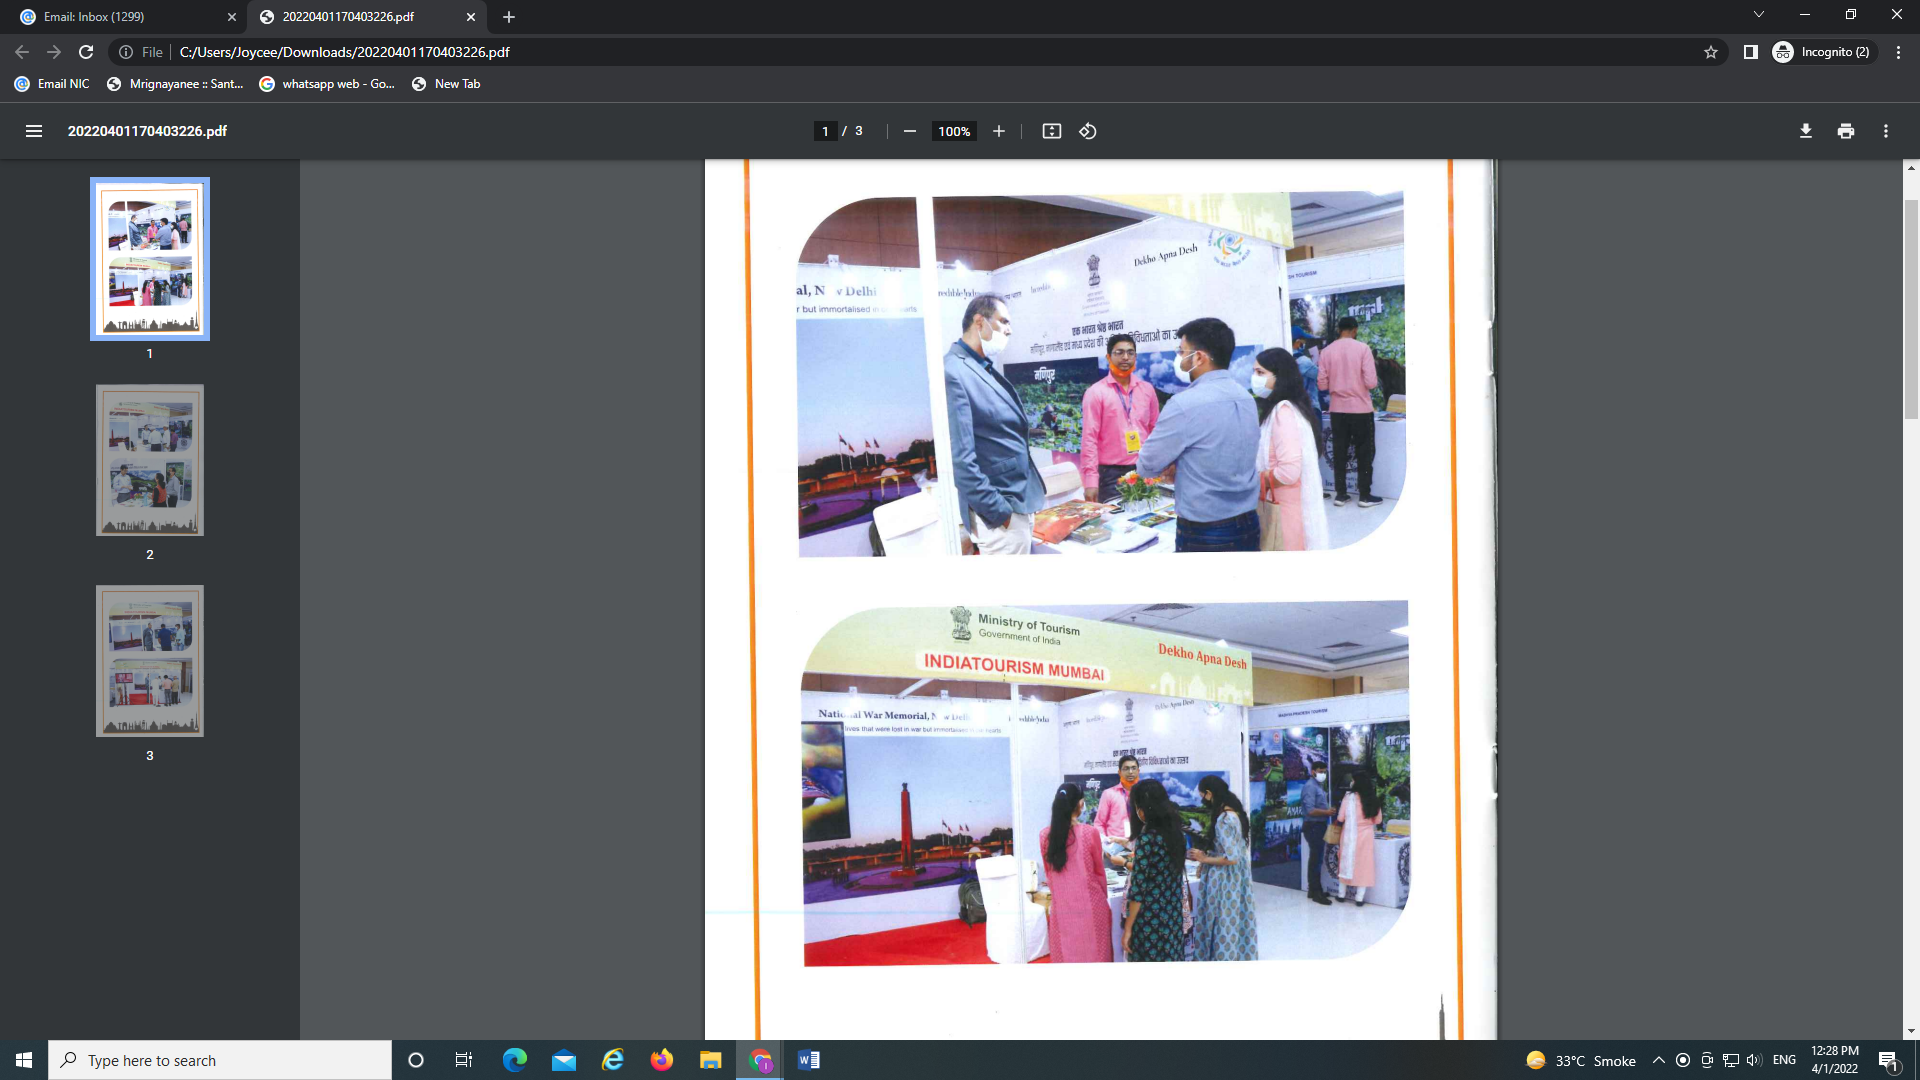
Task: Zoom in with the plus button
Action: click(998, 131)
